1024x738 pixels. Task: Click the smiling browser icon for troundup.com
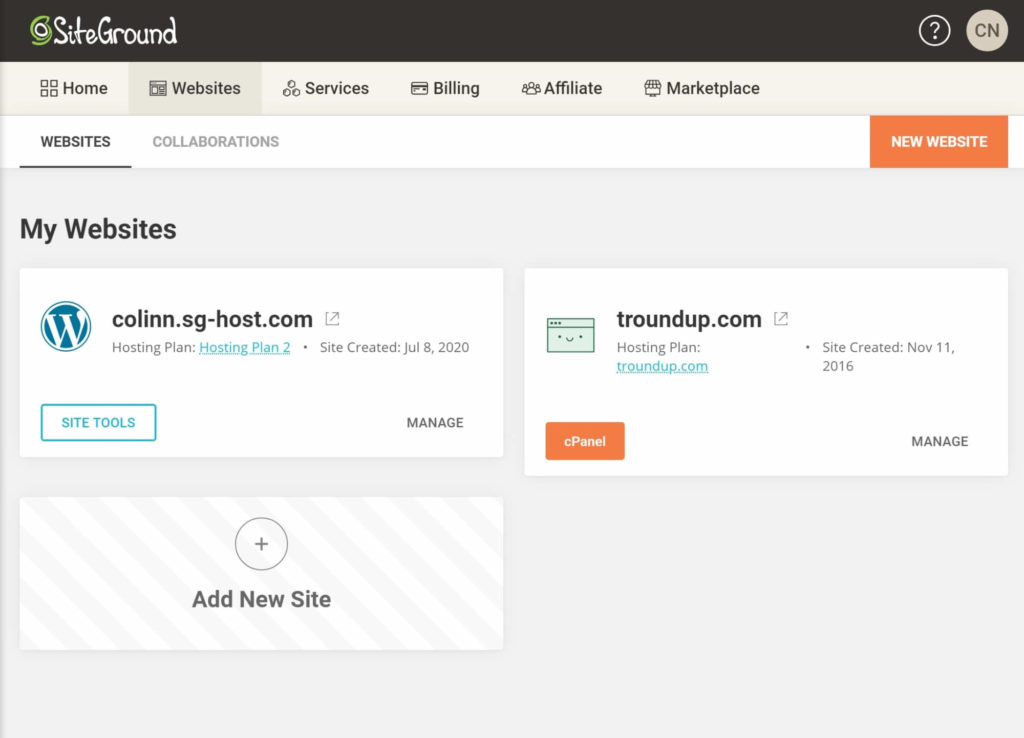point(571,335)
